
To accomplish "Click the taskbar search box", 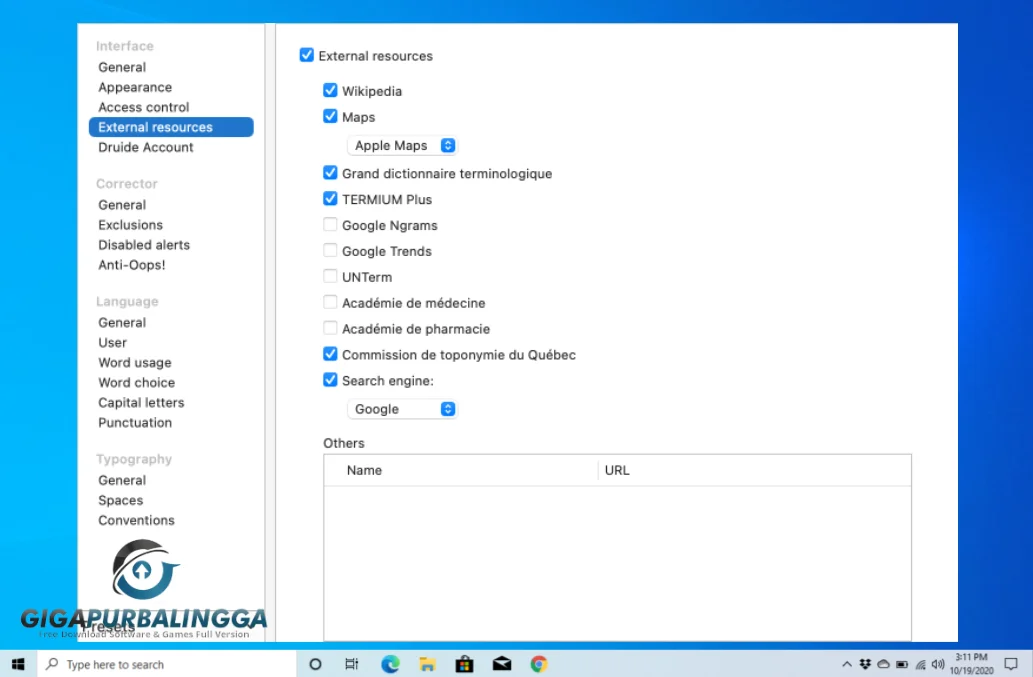I will [167, 664].
